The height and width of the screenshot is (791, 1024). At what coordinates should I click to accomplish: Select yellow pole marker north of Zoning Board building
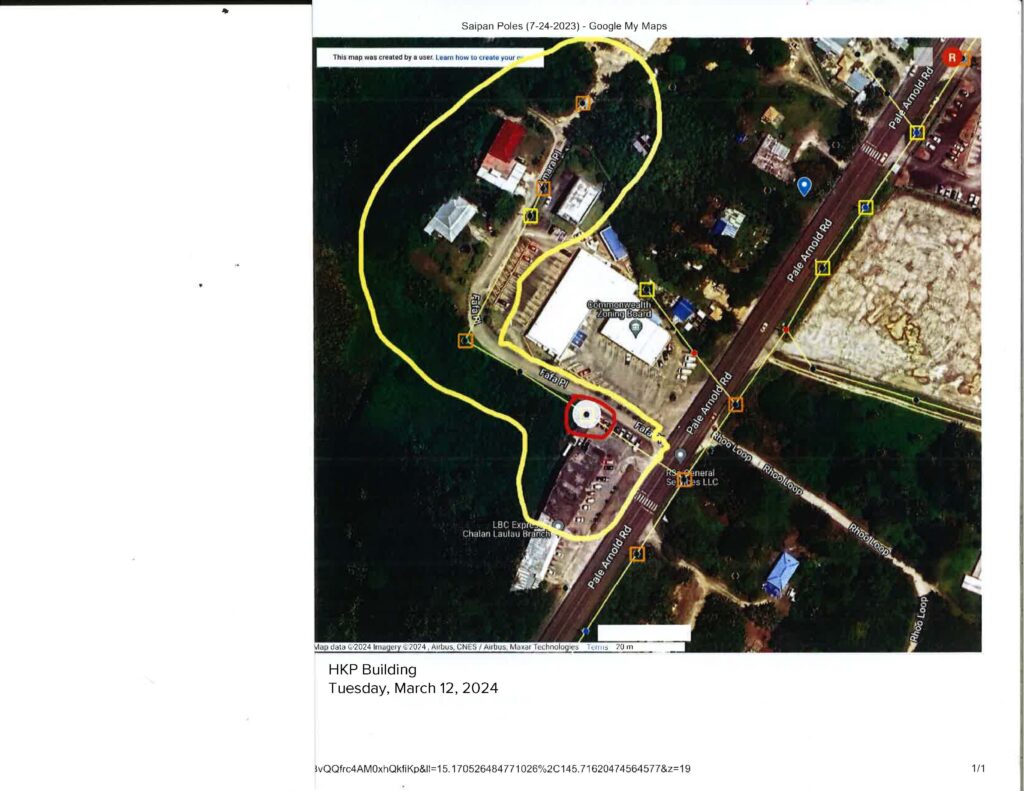click(x=646, y=289)
